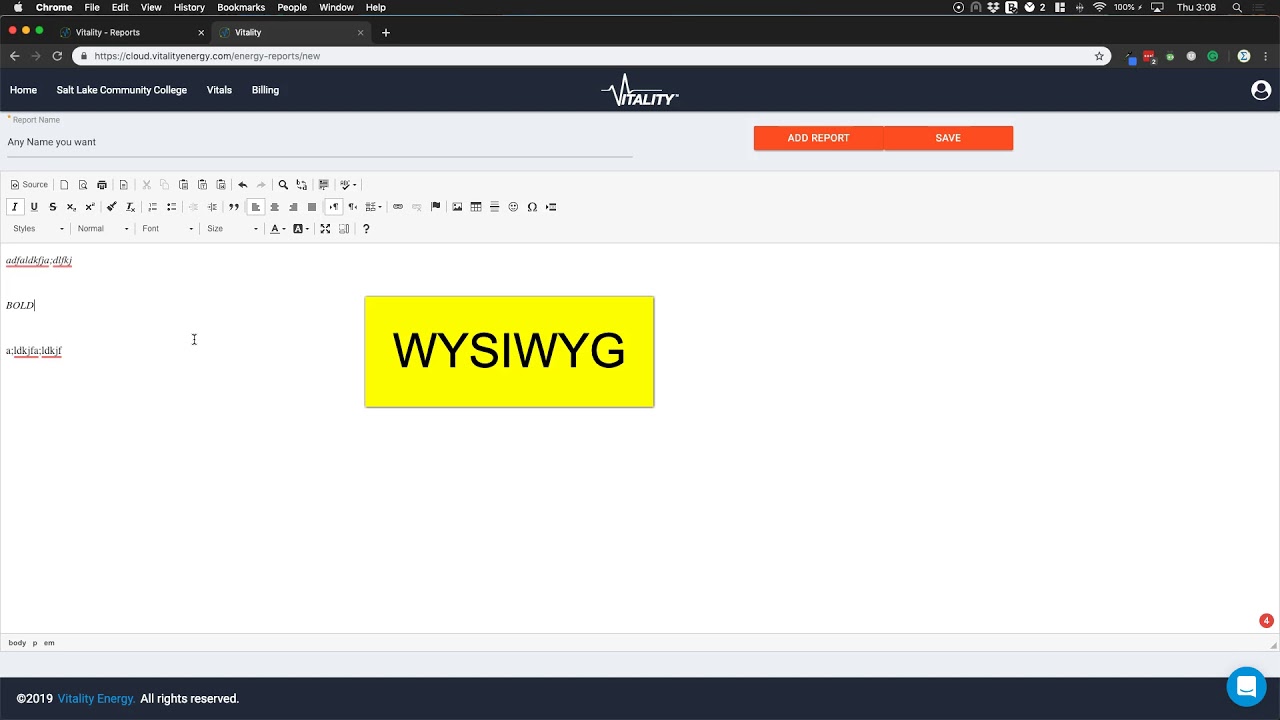
Task: Click the Preview document icon
Action: (83, 185)
